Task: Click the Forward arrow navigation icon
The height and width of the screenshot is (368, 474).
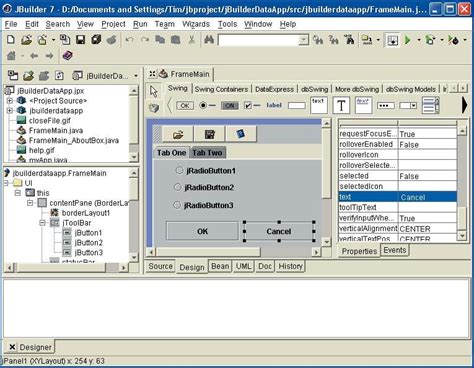Action: 49,56
